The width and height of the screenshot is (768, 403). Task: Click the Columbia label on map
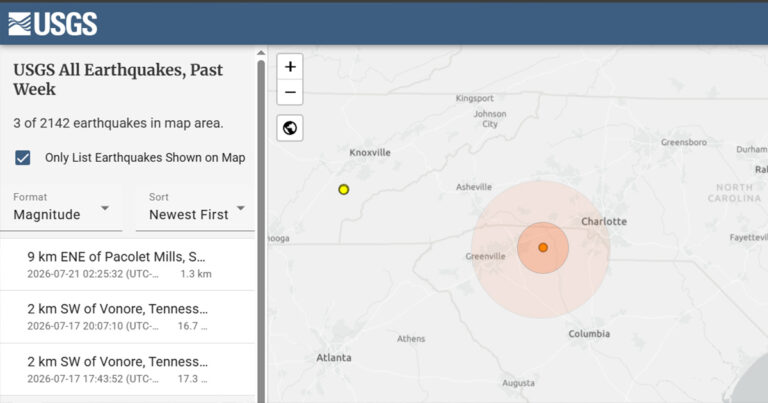tap(589, 334)
